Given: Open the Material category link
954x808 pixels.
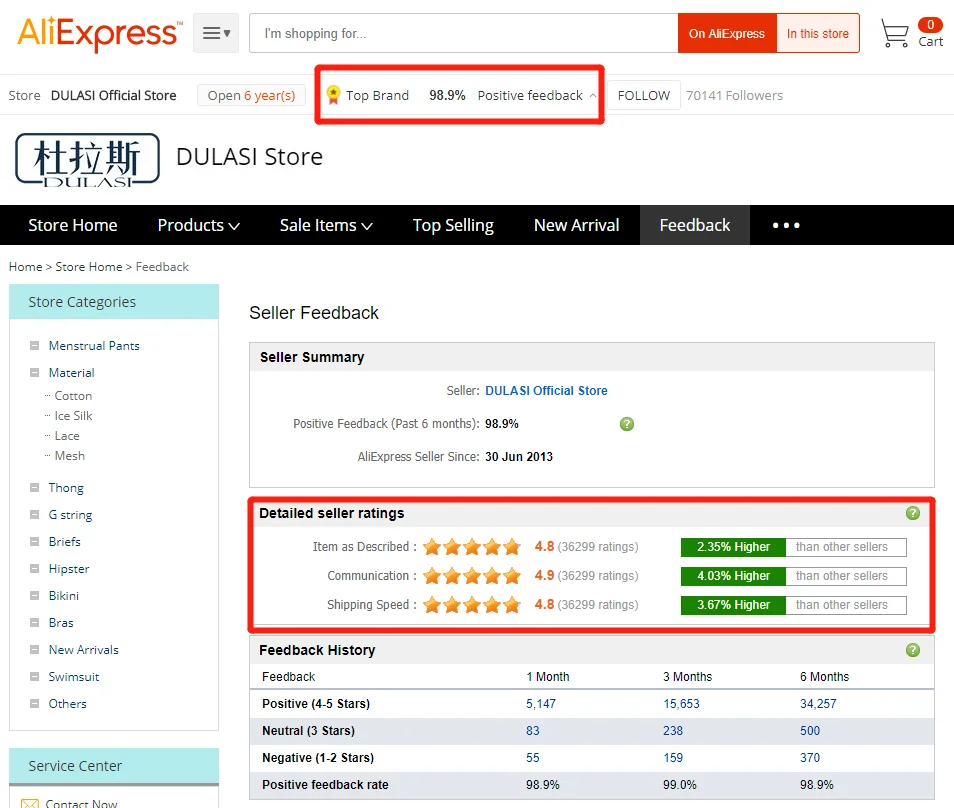Looking at the screenshot, I should click(71, 372).
